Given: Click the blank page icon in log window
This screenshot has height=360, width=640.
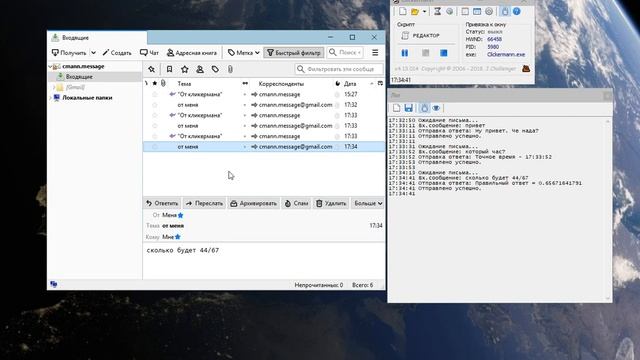Looking at the screenshot, I should pos(396,108).
